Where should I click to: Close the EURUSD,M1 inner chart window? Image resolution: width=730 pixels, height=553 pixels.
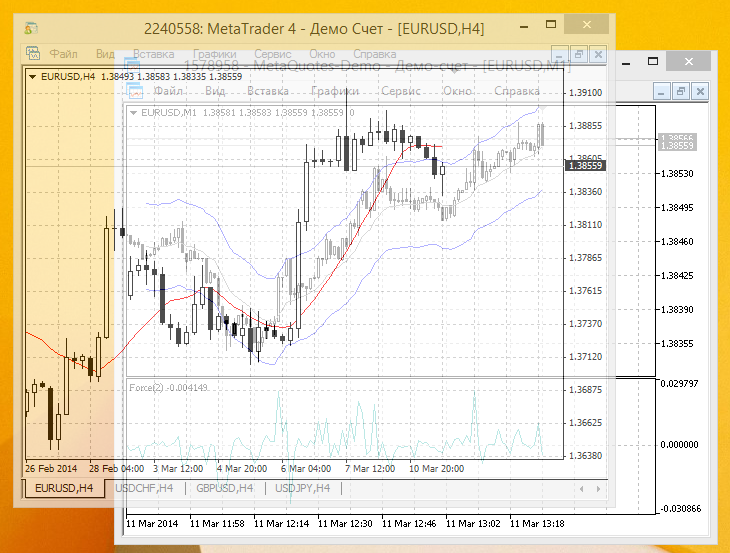[700, 92]
